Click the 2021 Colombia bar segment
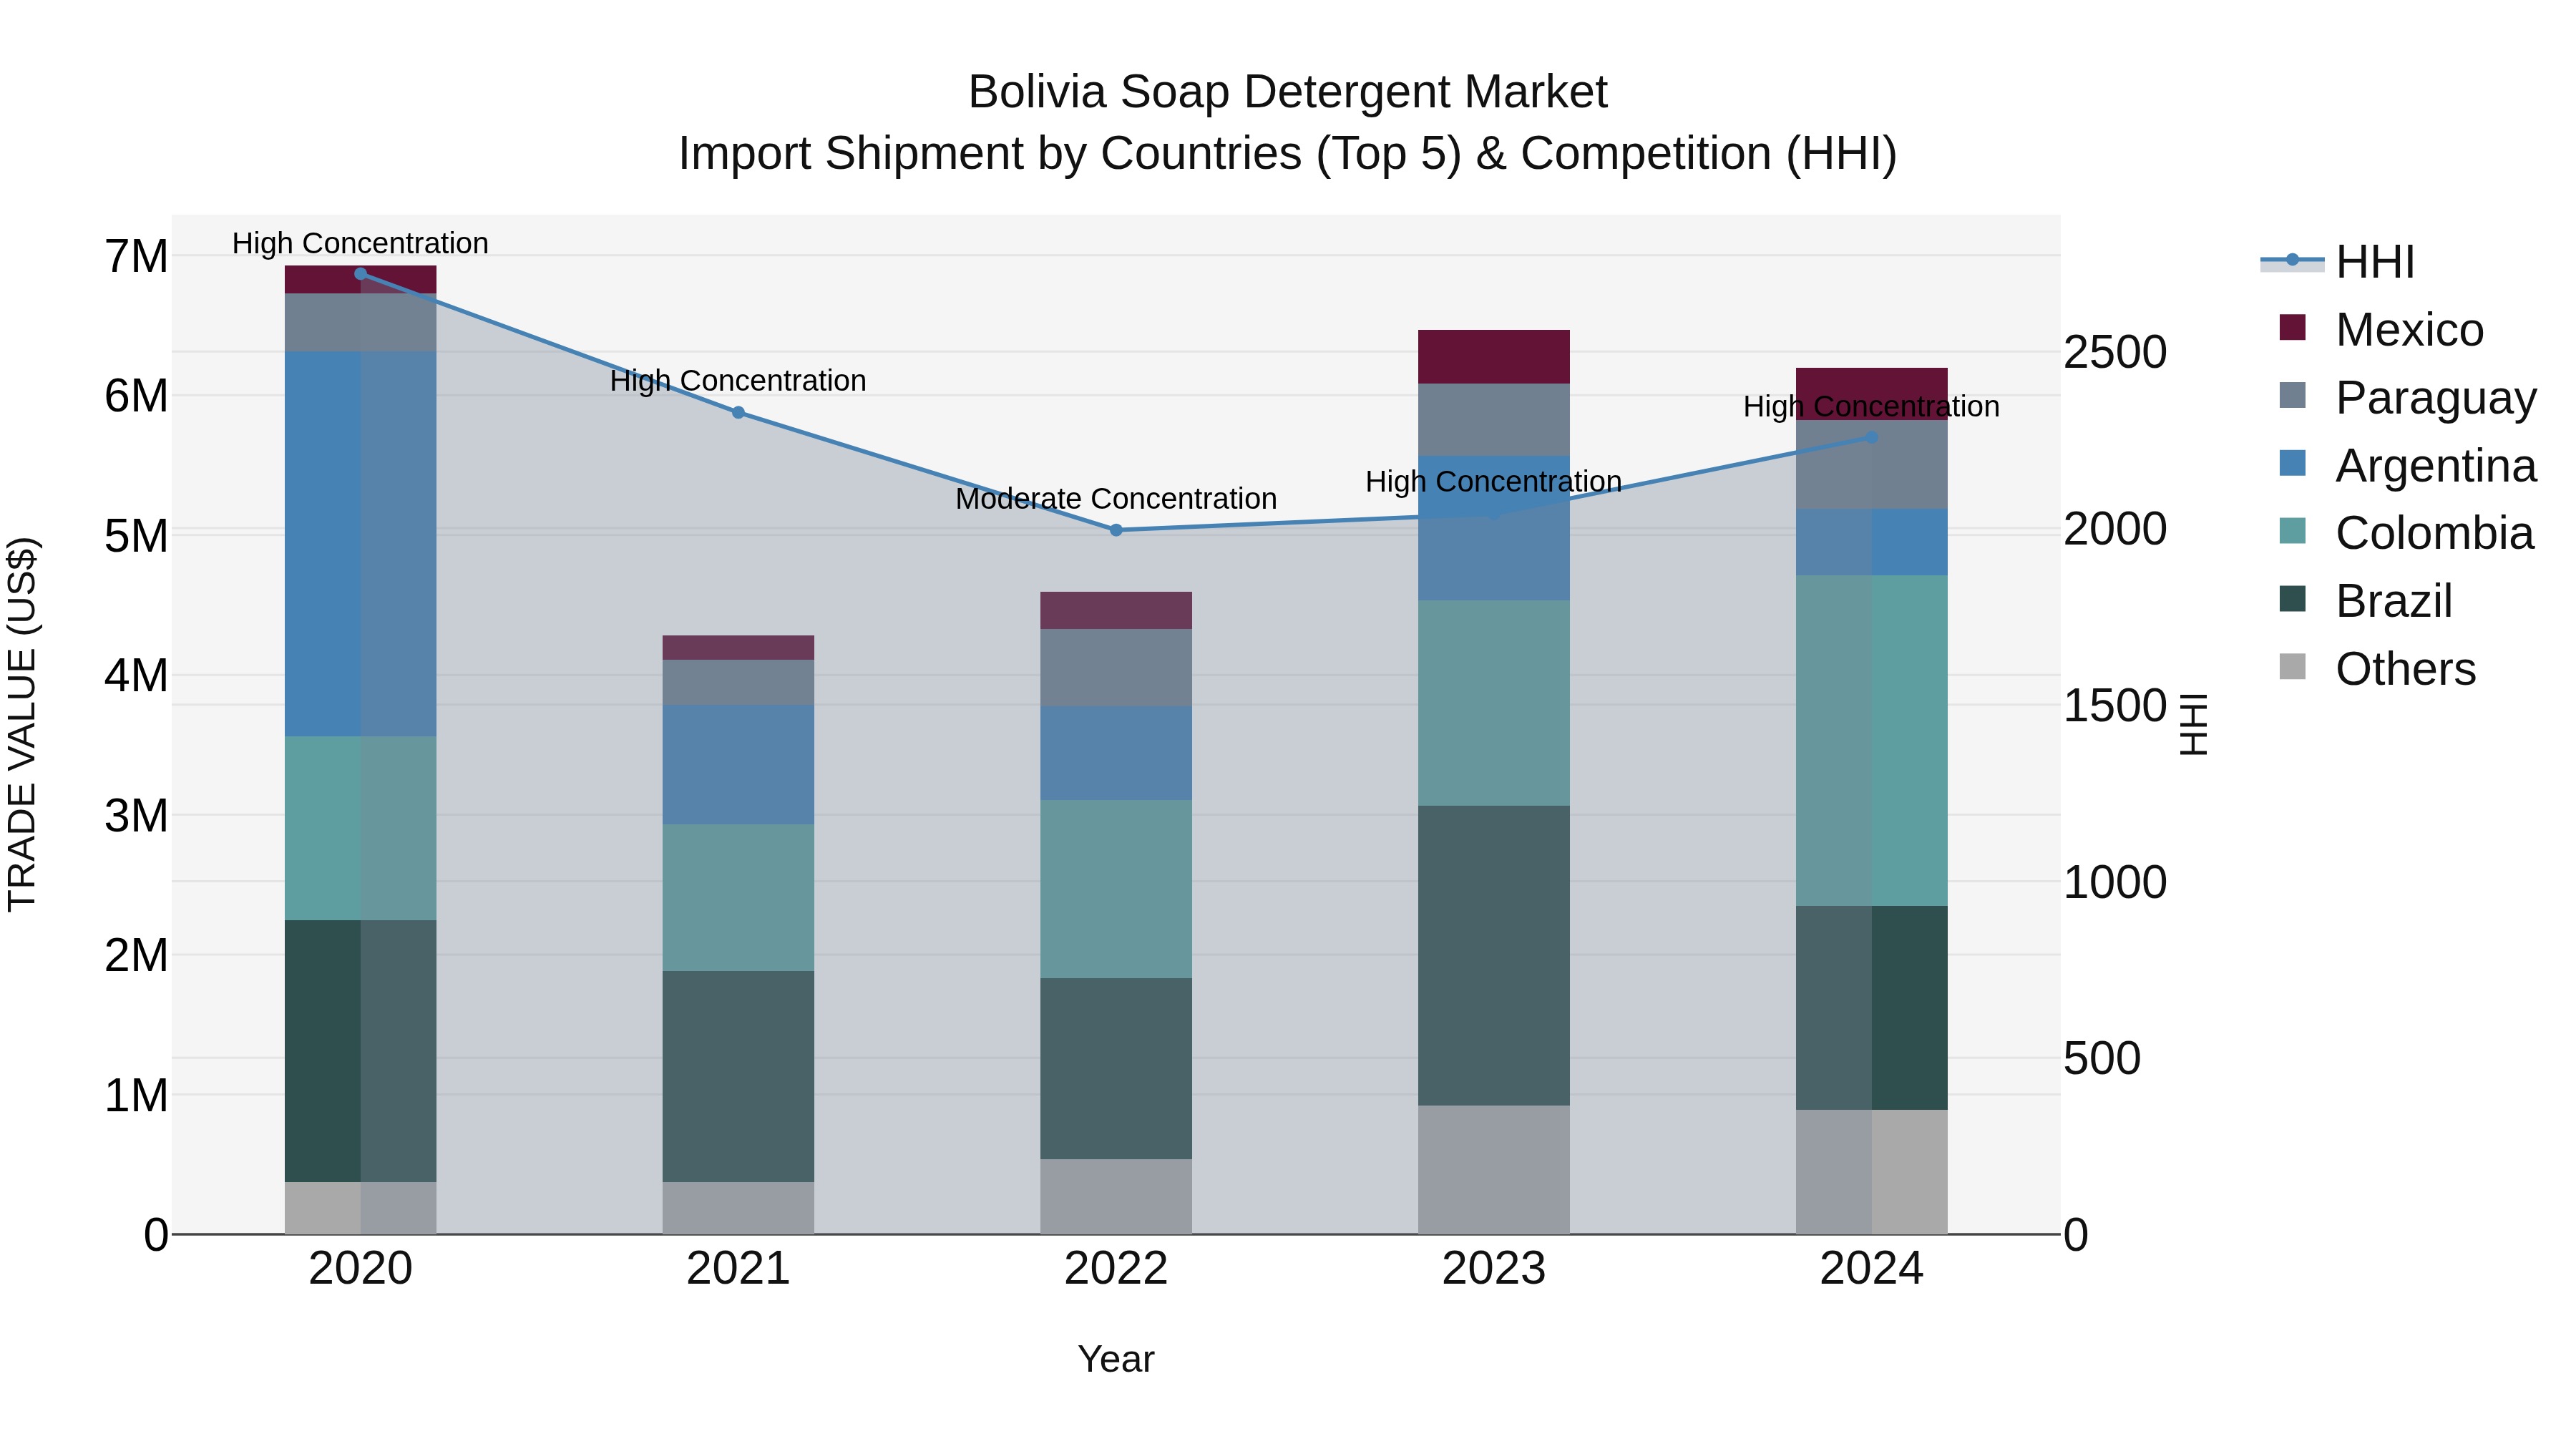 [738, 898]
